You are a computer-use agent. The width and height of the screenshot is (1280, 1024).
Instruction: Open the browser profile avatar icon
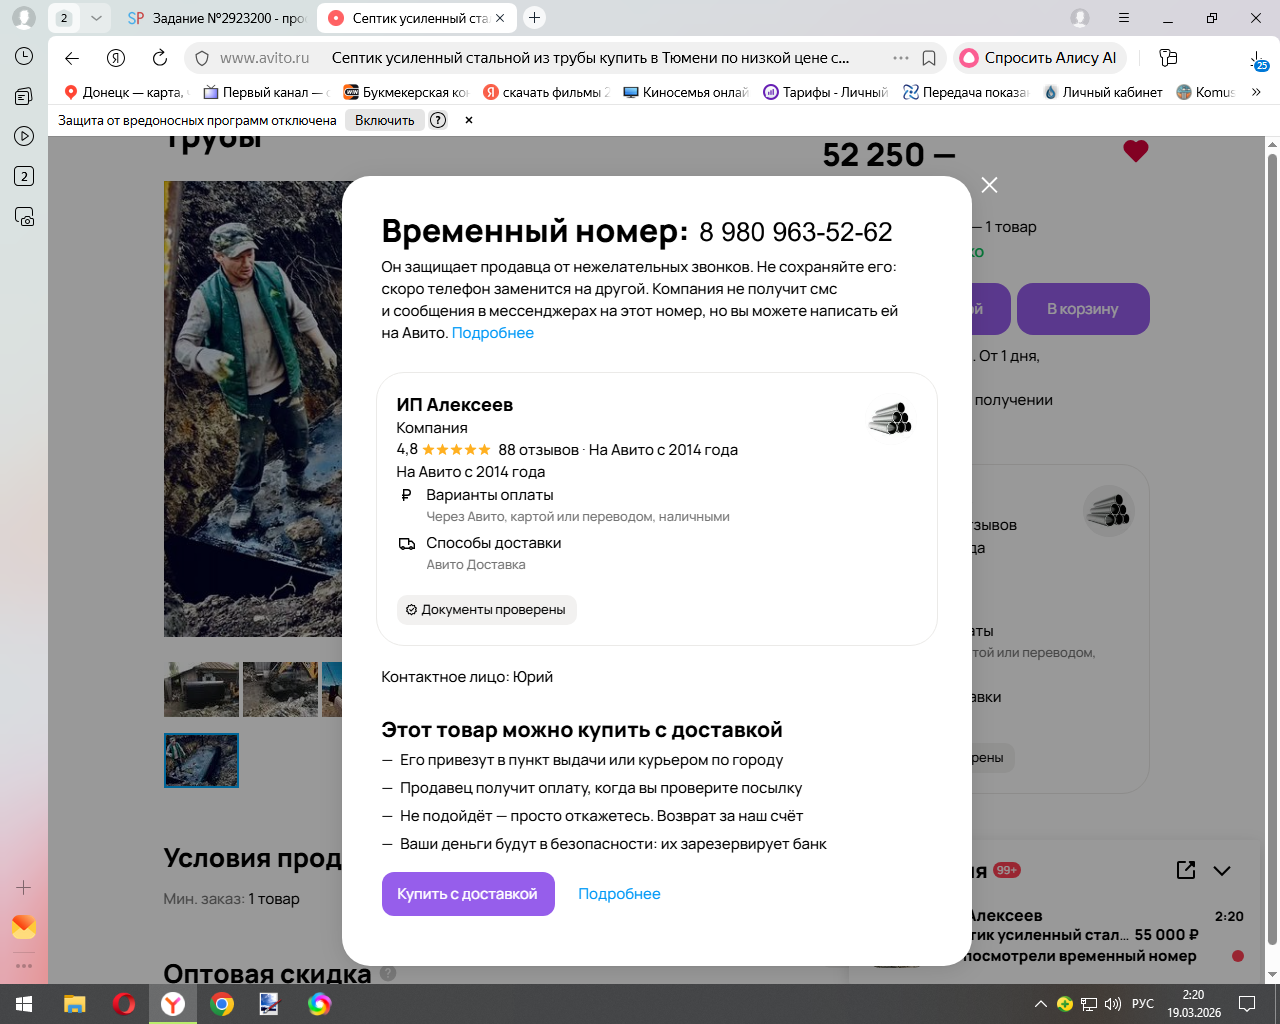(x=1080, y=18)
